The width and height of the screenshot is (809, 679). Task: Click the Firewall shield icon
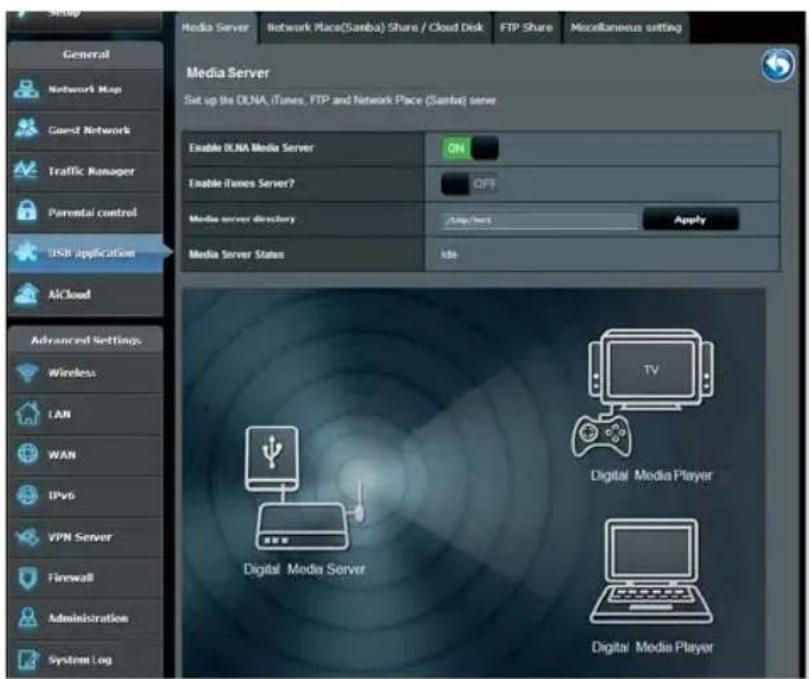(x=27, y=577)
